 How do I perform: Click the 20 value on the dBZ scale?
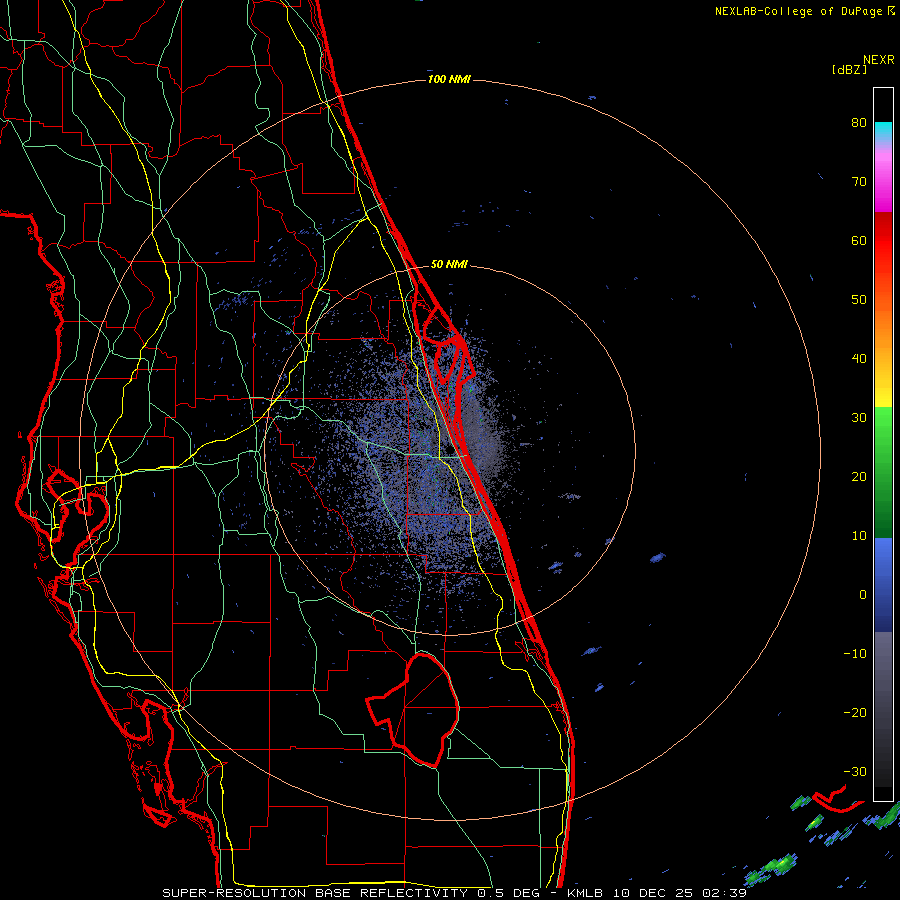(859, 477)
